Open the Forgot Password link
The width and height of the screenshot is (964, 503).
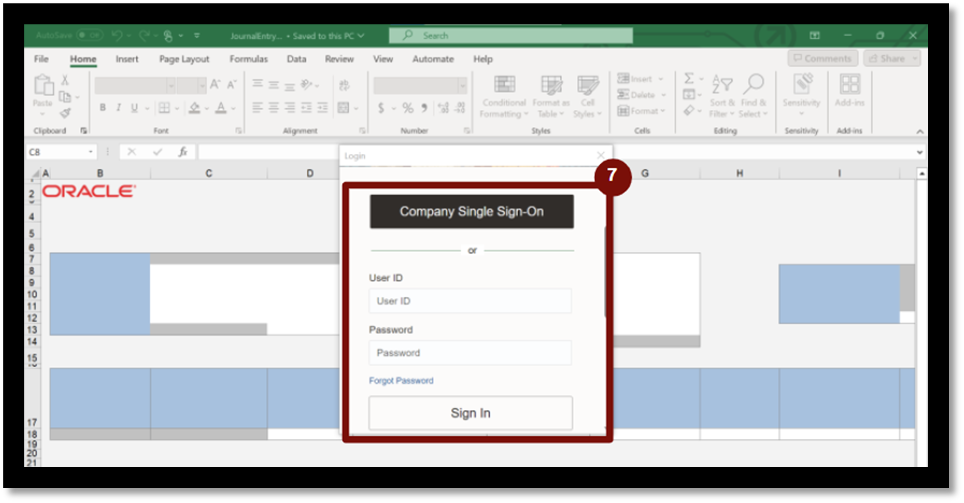point(401,381)
